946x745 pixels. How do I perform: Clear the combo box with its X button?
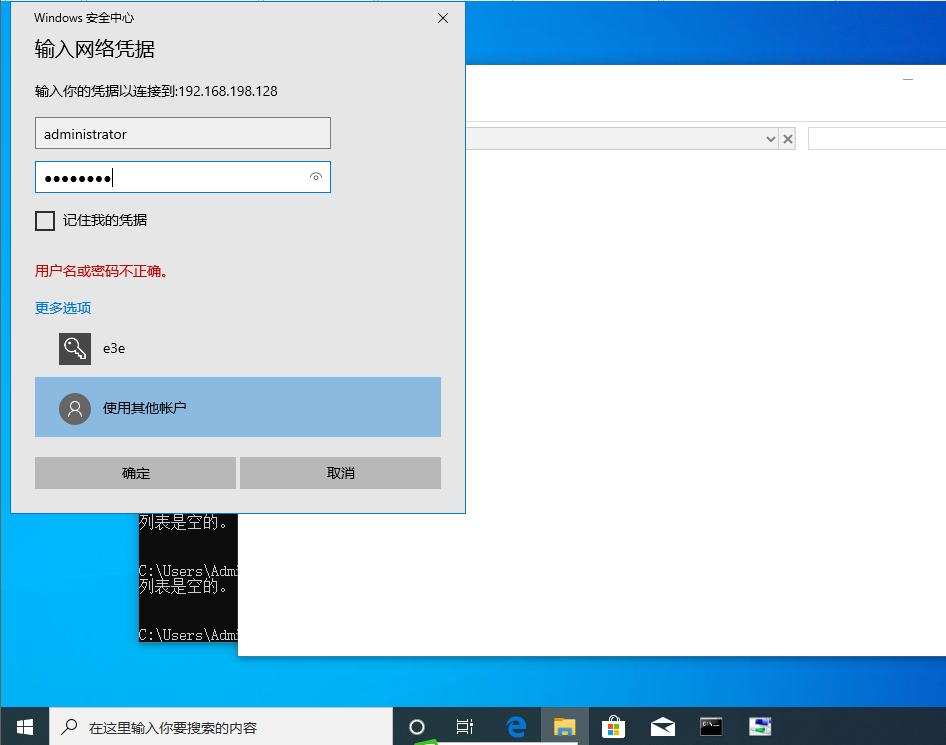point(788,139)
